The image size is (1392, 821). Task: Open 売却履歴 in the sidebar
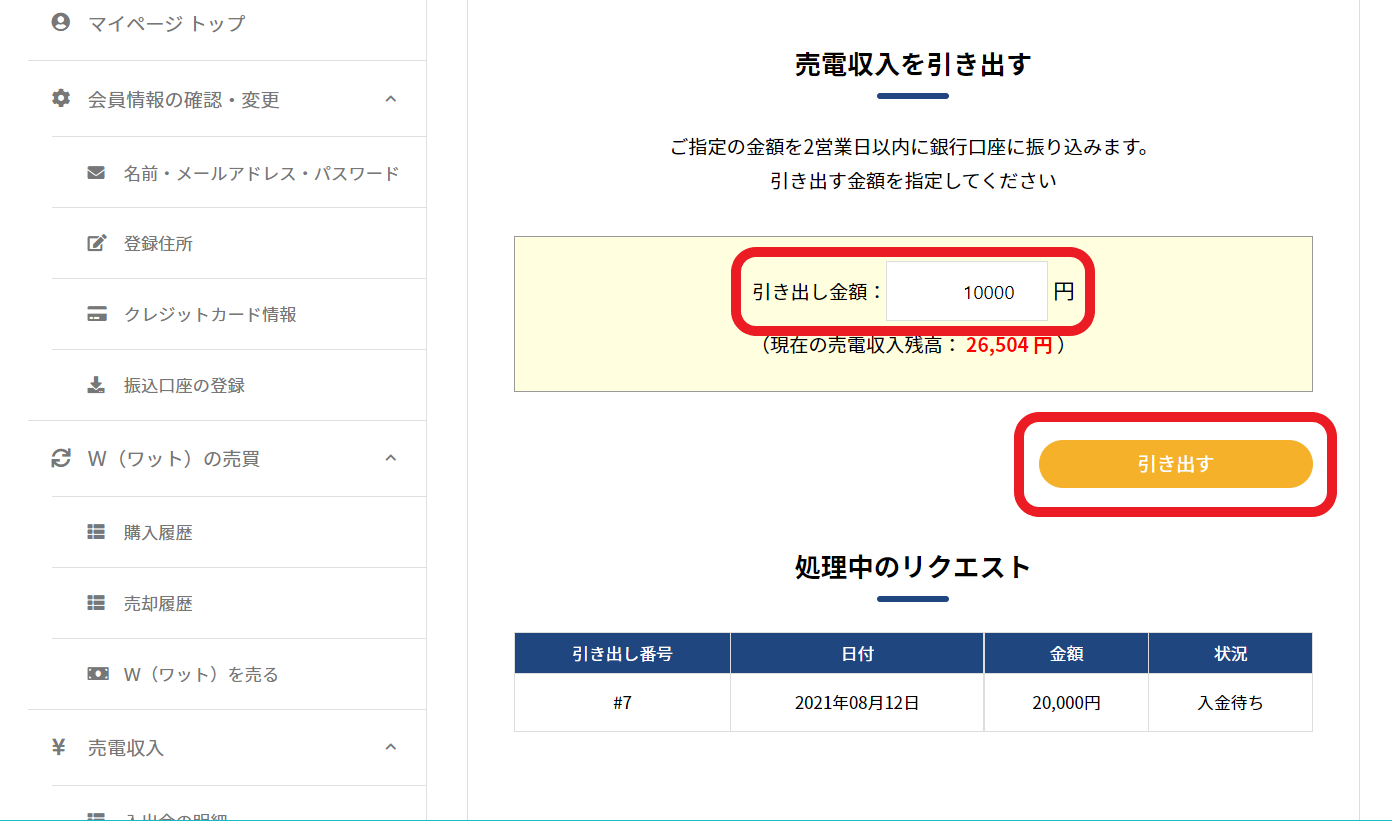click(158, 603)
